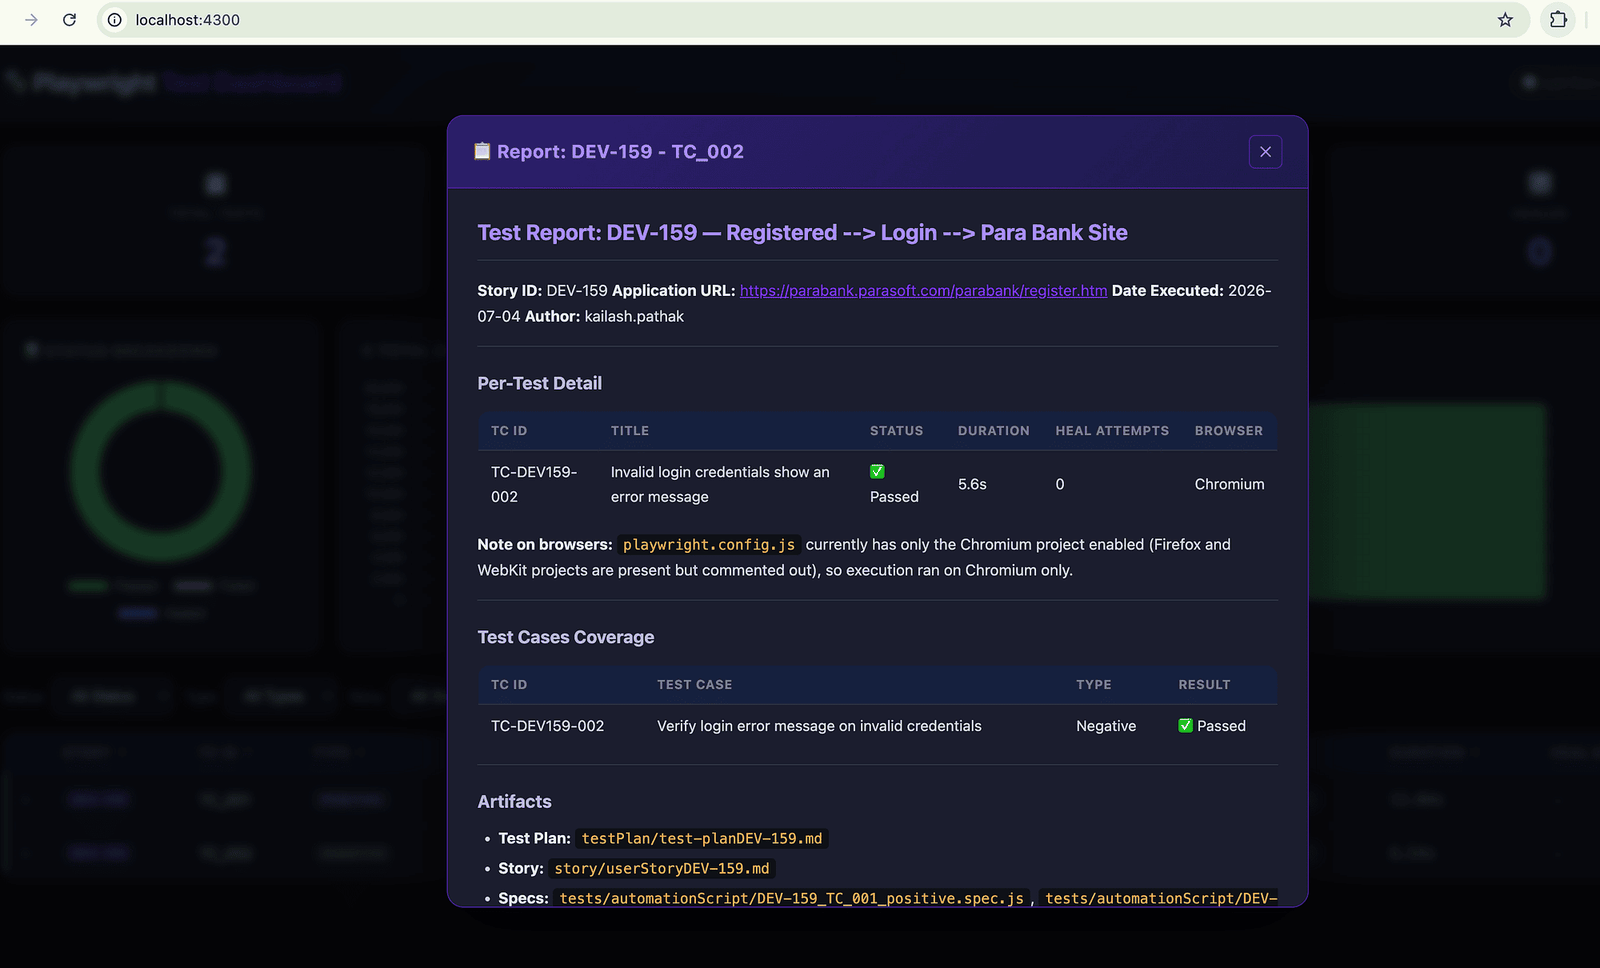
Task: Go forward in browser history
Action: 31,20
